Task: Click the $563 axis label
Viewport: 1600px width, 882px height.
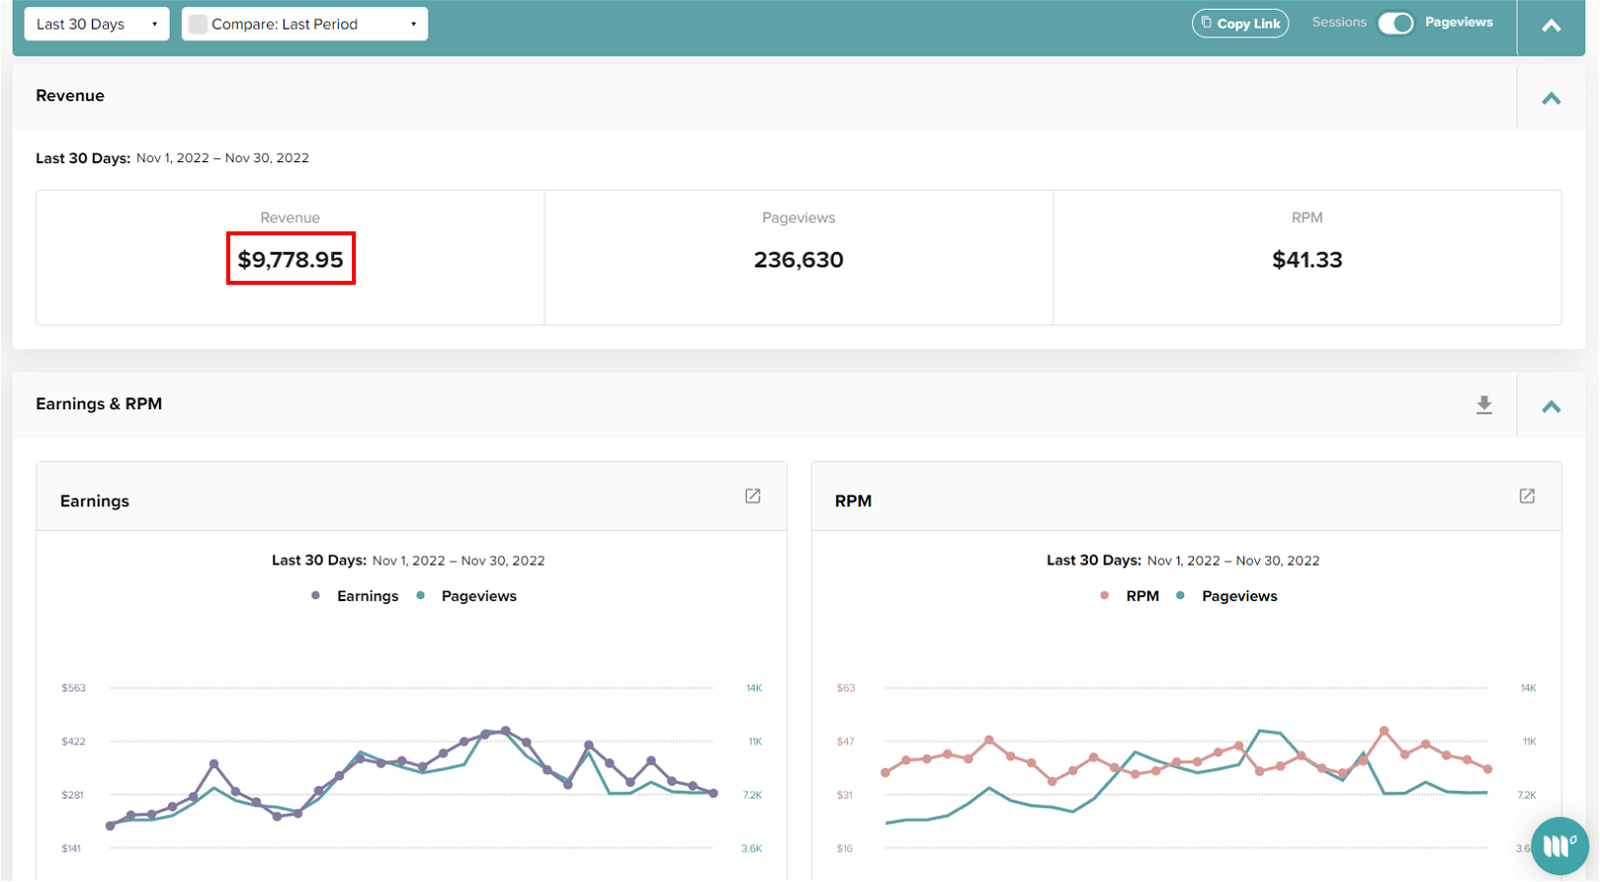Action: 73,688
